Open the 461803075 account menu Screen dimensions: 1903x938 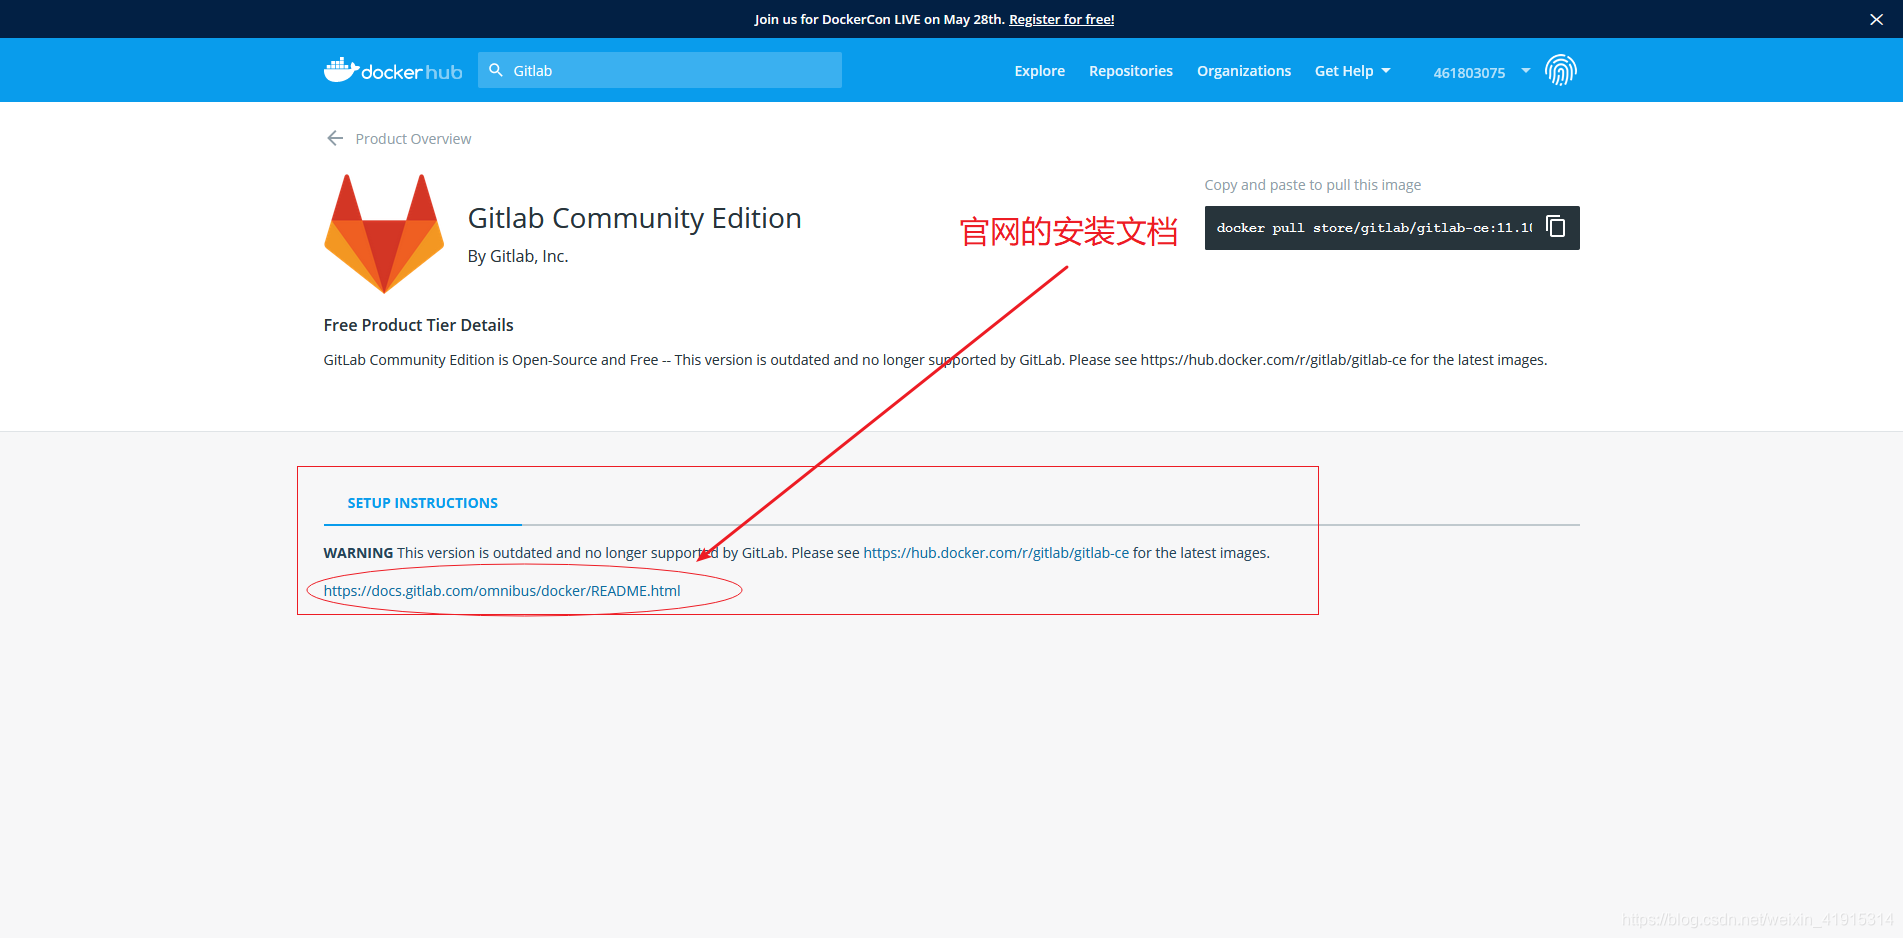point(1482,72)
